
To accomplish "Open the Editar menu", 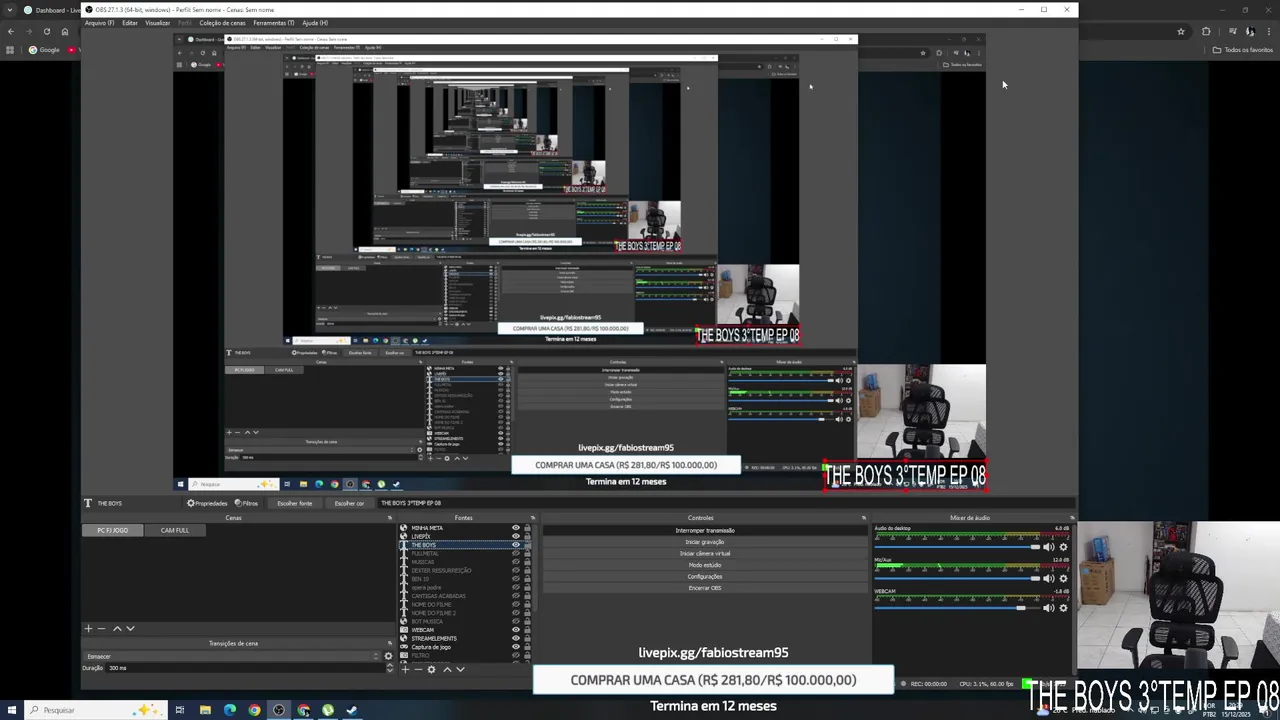I will coord(130,23).
